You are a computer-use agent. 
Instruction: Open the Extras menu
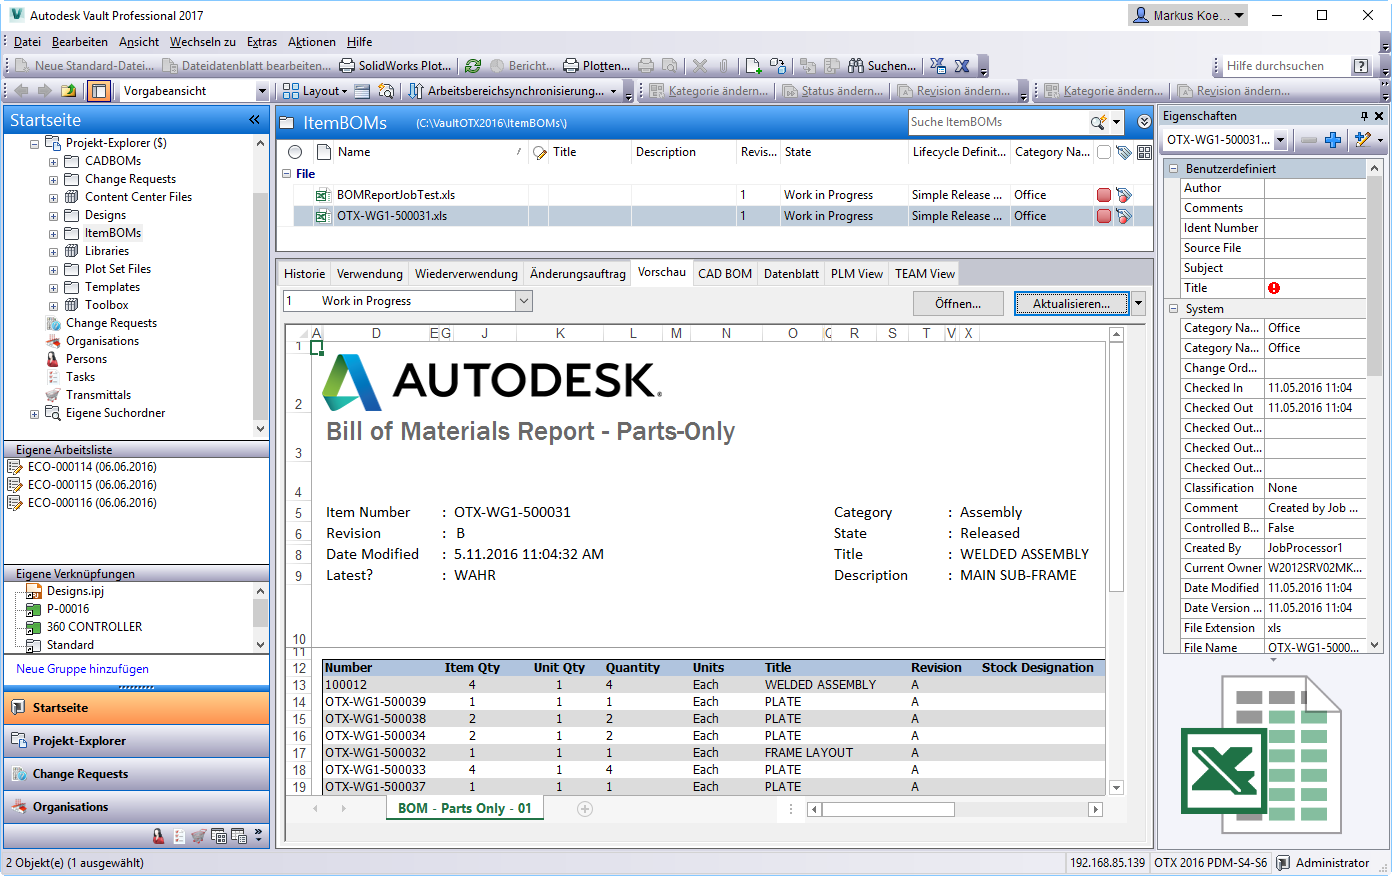point(261,42)
